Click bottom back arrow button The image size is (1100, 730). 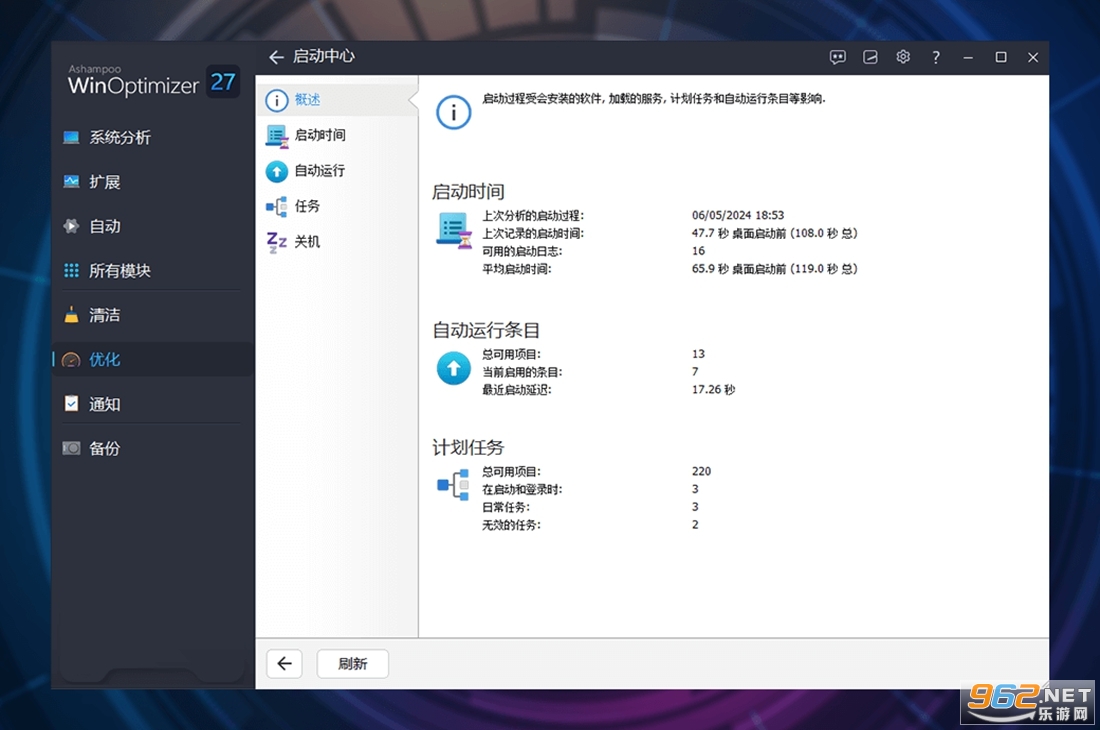pyautogui.click(x=284, y=664)
